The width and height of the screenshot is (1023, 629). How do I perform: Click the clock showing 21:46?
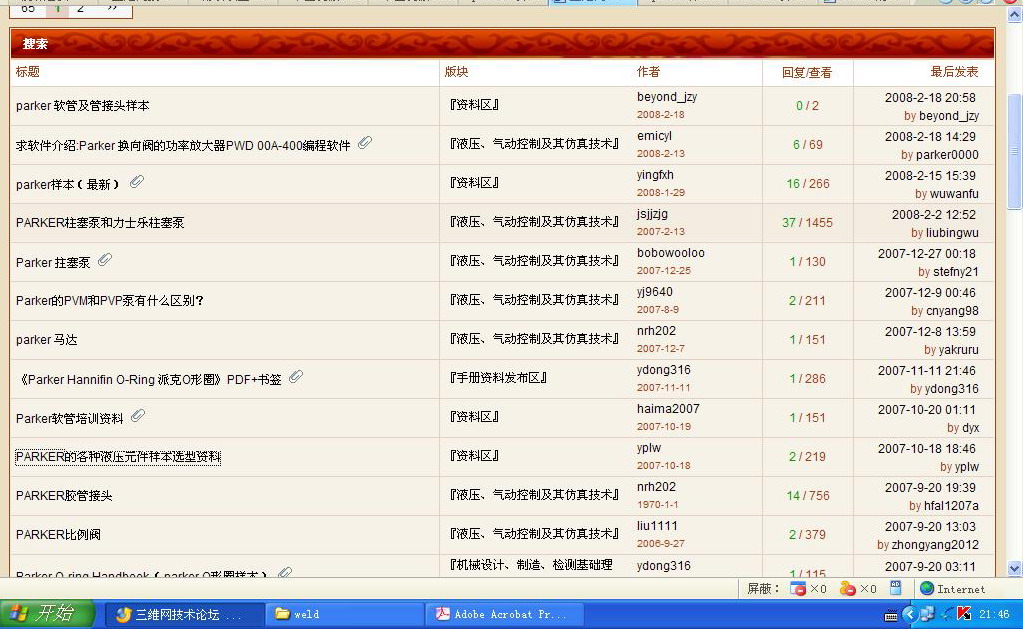click(994, 614)
